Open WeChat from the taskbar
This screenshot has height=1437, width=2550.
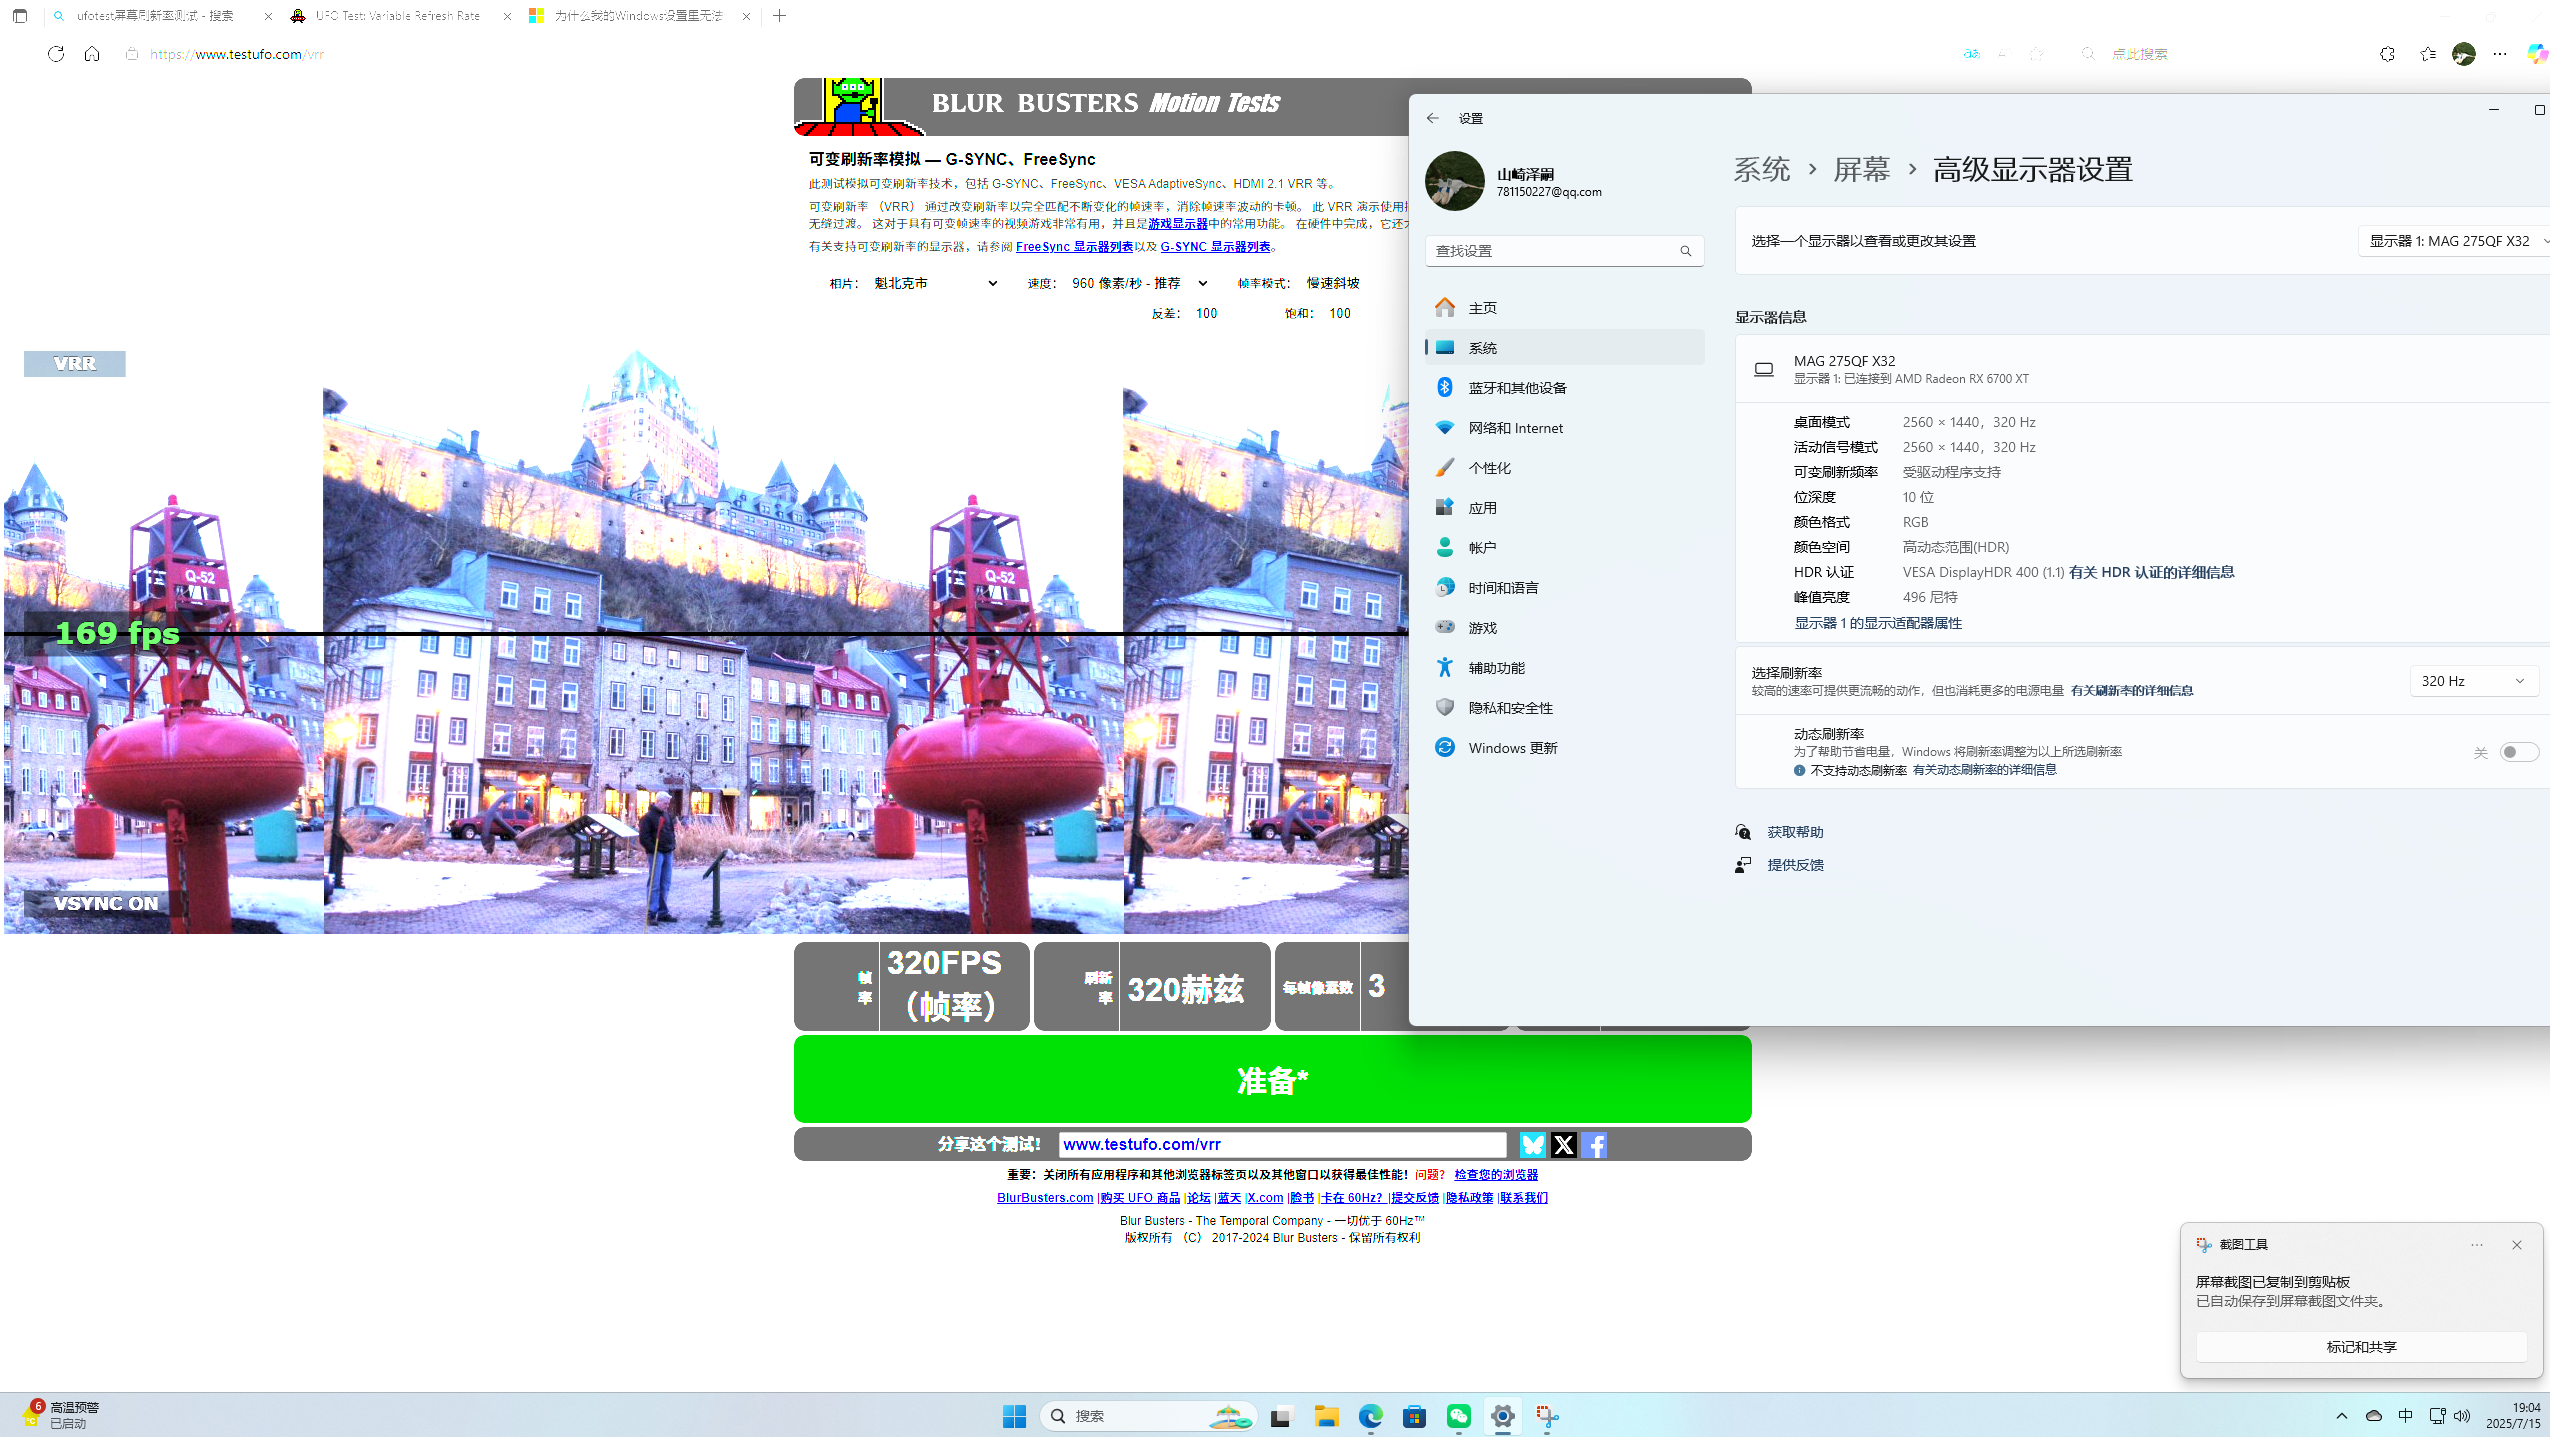(1459, 1416)
